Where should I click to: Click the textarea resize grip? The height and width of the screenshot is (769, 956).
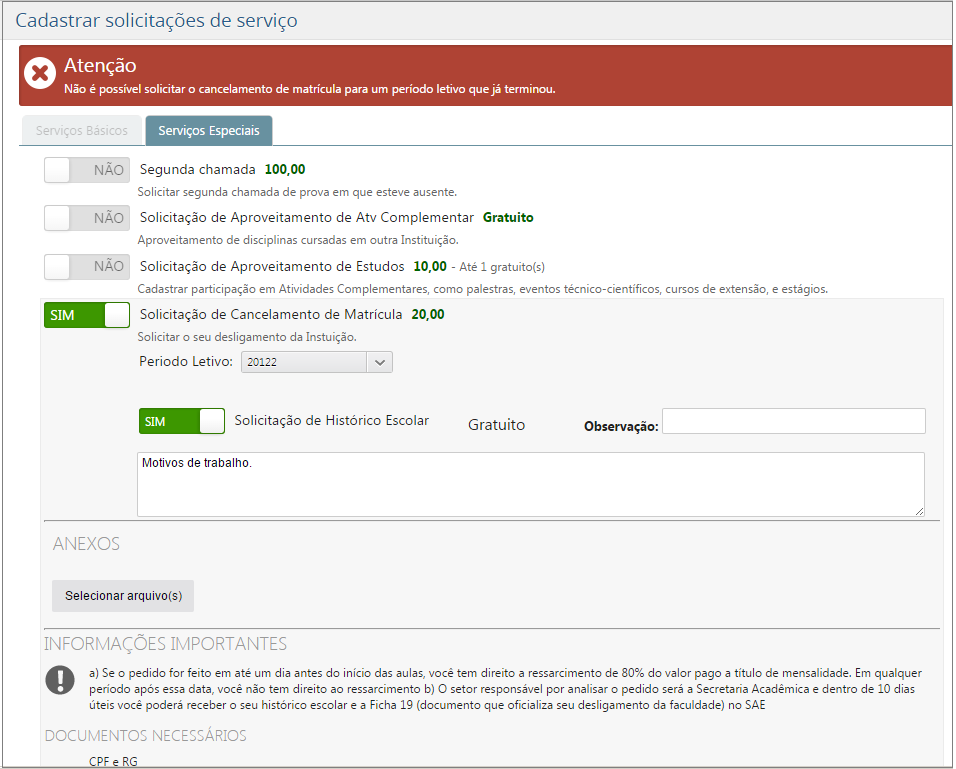click(x=921, y=512)
